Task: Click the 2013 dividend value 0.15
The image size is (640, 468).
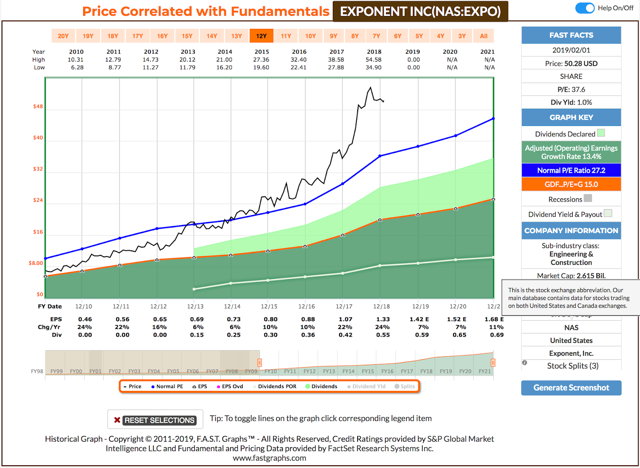Action: [x=197, y=335]
